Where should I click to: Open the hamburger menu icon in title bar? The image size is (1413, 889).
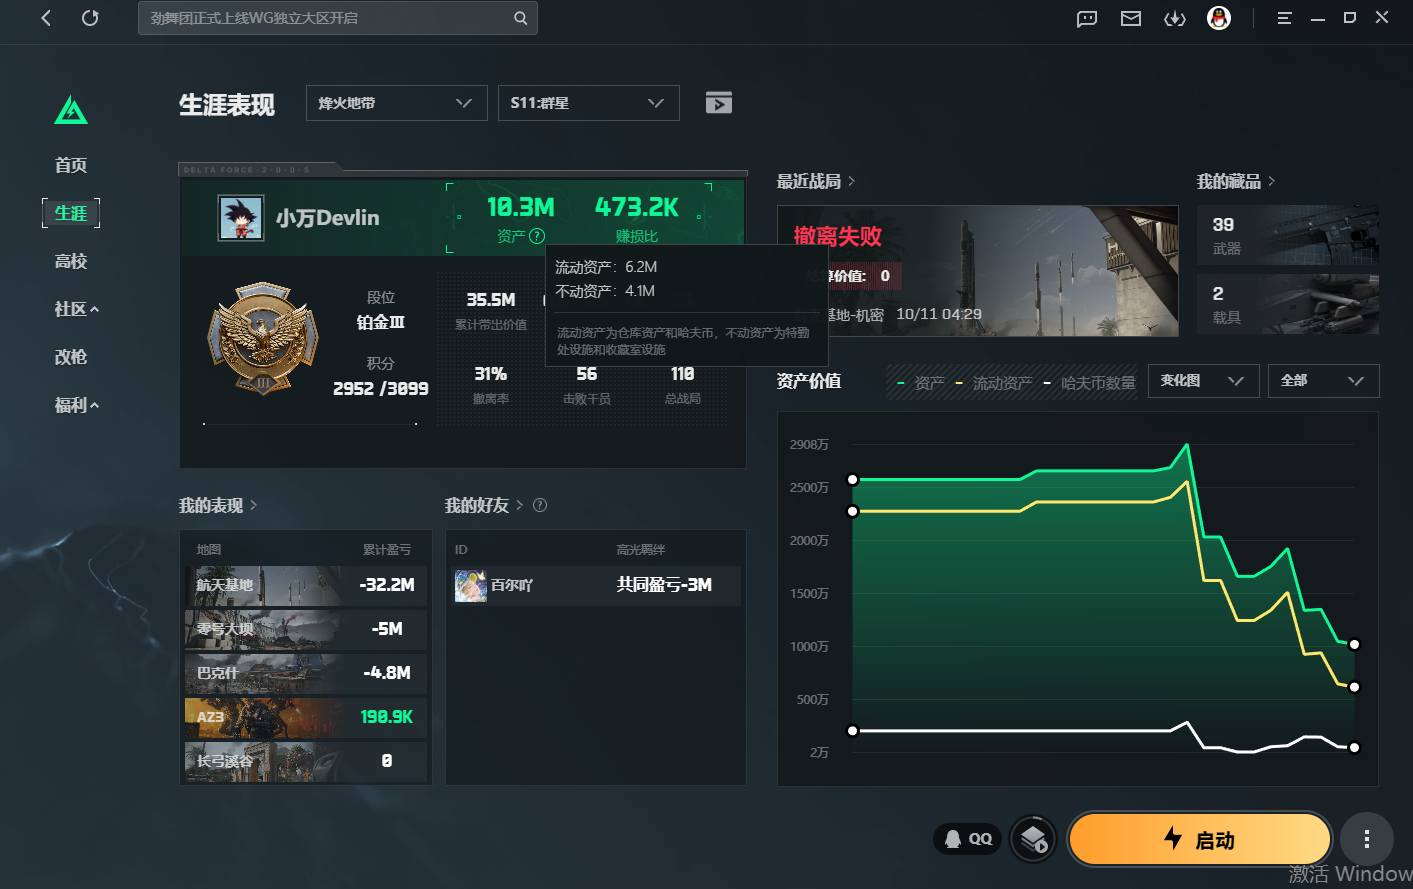click(x=1285, y=18)
